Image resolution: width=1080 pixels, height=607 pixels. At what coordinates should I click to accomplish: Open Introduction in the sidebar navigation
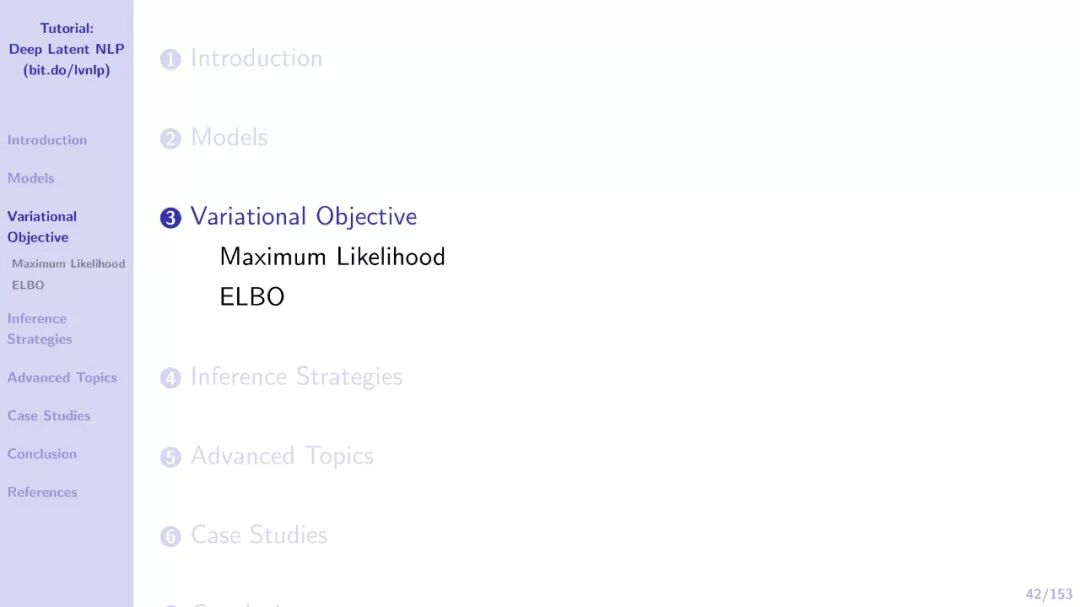[47, 140]
